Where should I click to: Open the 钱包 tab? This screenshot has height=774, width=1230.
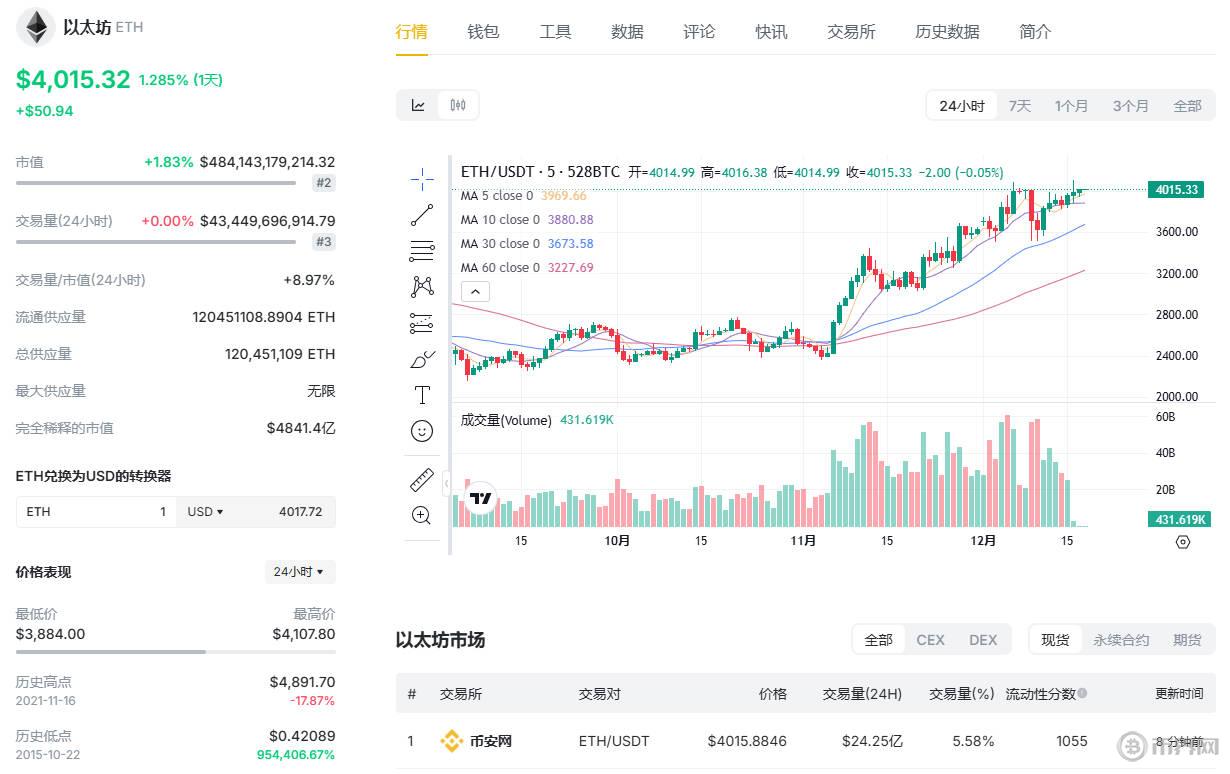(483, 32)
